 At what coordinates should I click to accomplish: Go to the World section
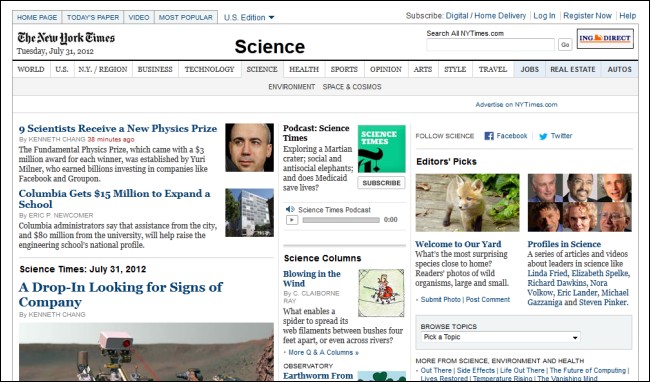click(31, 69)
